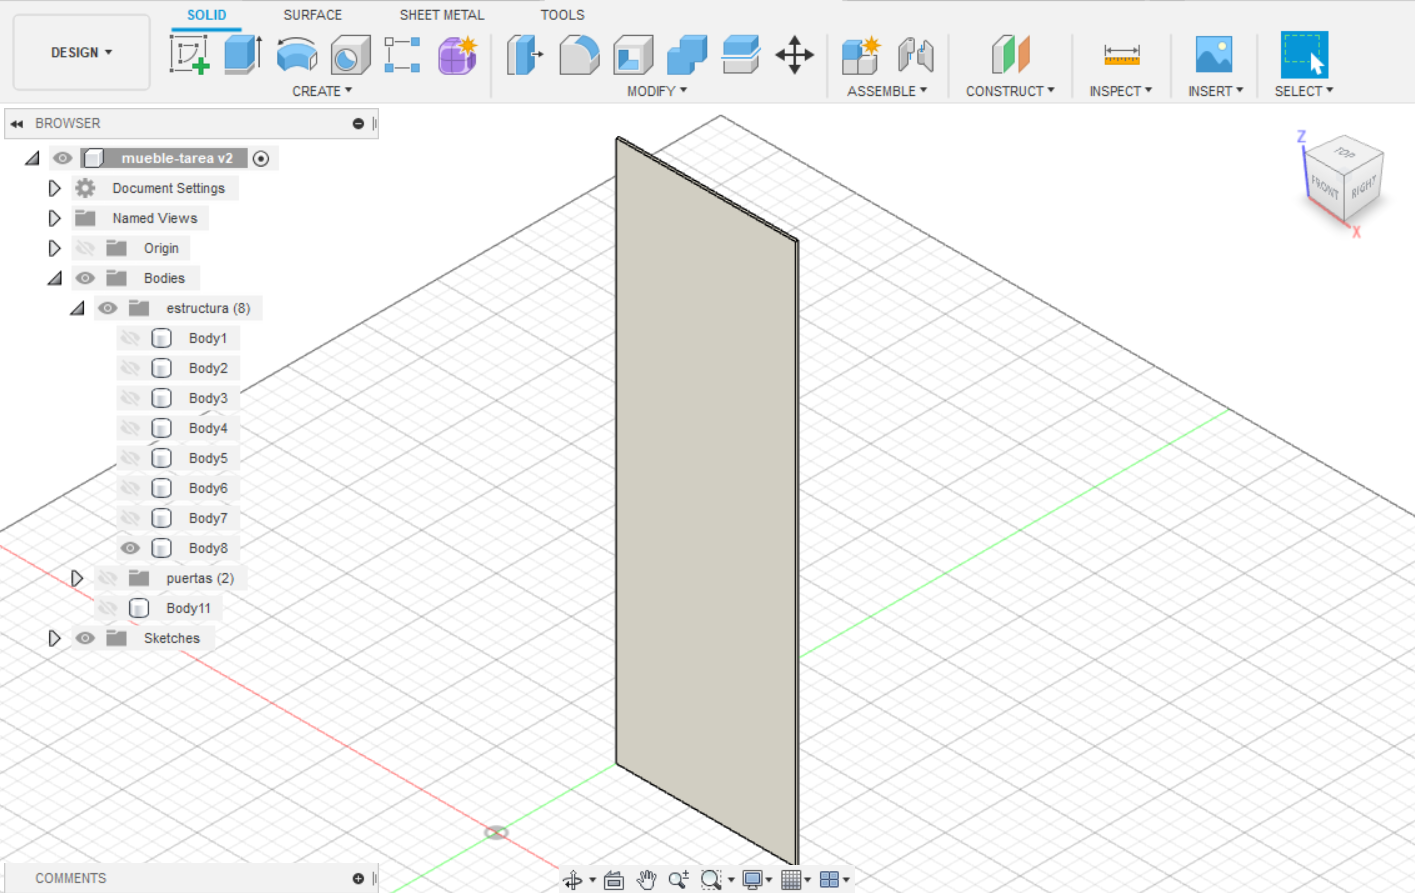Select Body11 in the browser tree
This screenshot has height=893, width=1415.
[188, 608]
